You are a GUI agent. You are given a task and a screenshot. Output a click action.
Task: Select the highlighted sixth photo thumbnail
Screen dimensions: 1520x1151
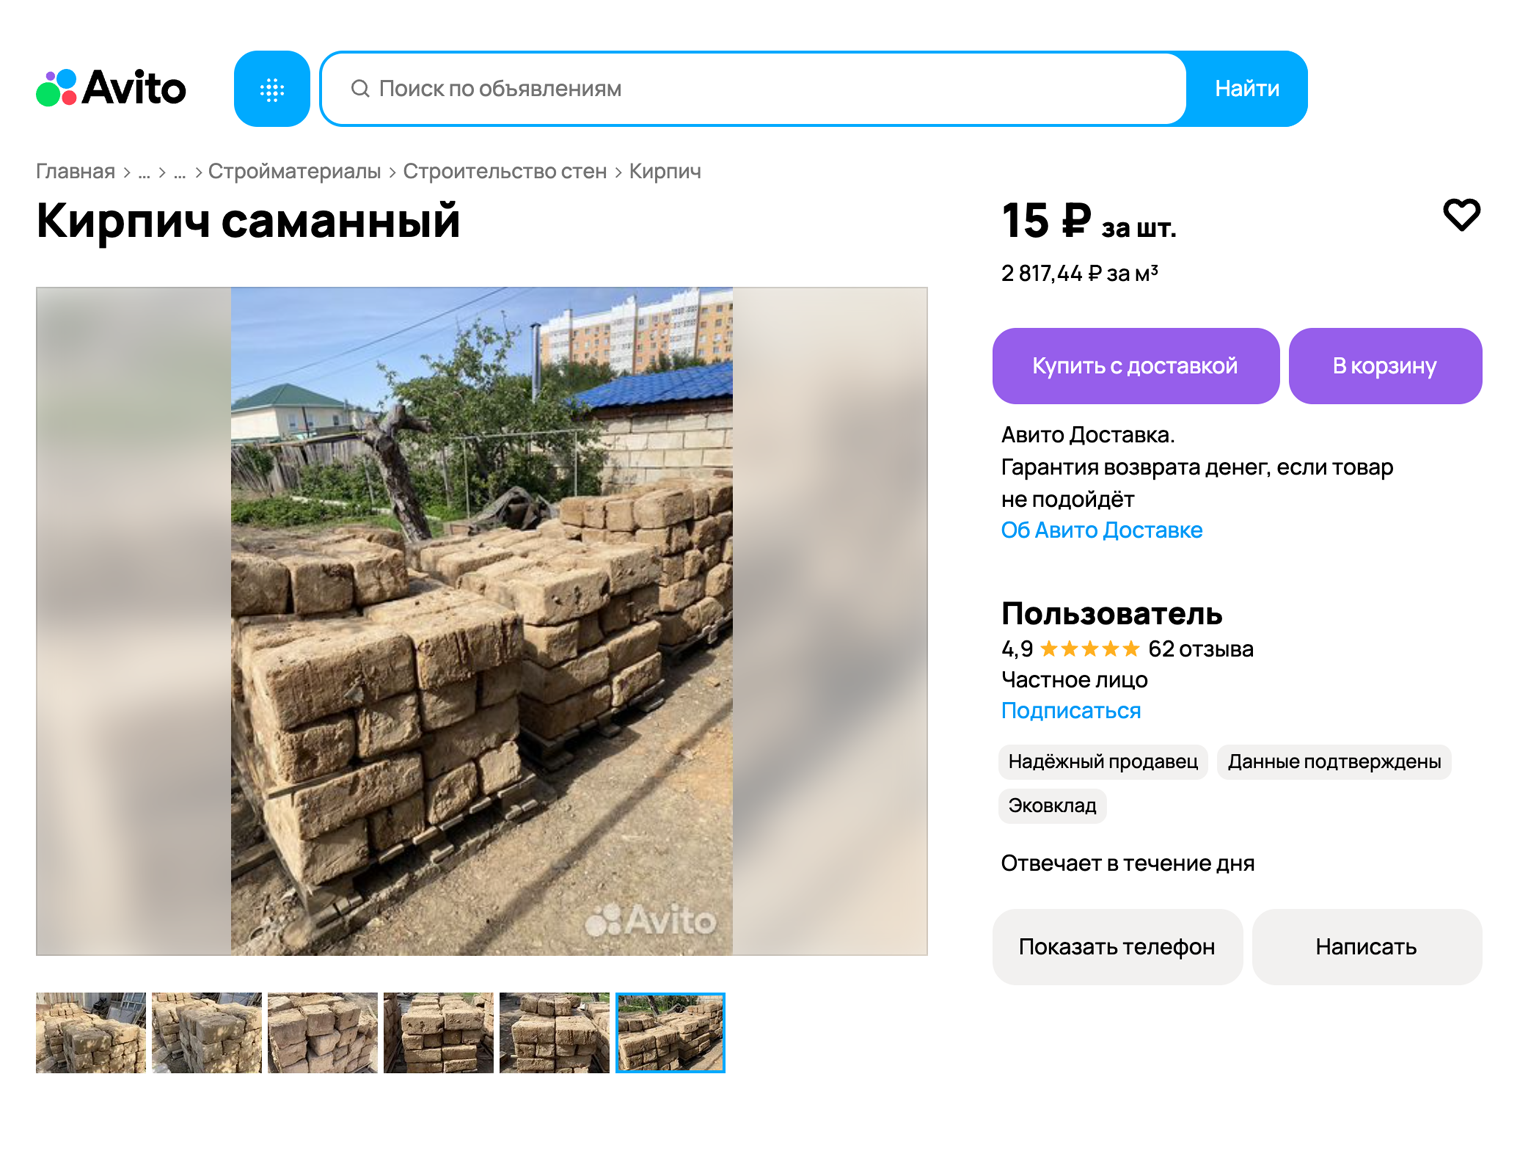(671, 1033)
